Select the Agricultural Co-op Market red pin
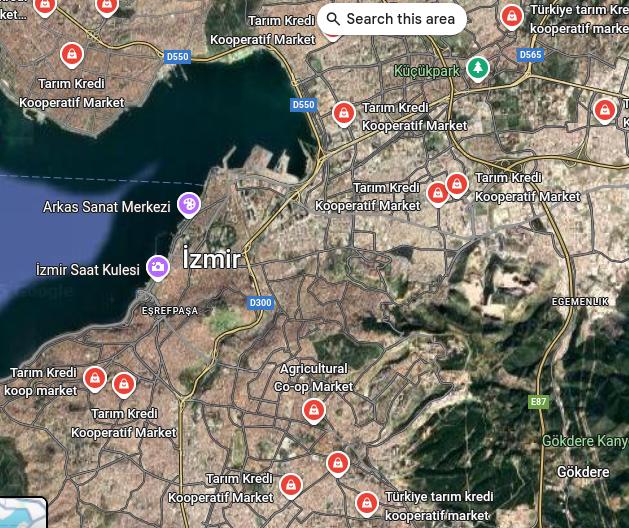This screenshot has height=528, width=629. [x=314, y=410]
